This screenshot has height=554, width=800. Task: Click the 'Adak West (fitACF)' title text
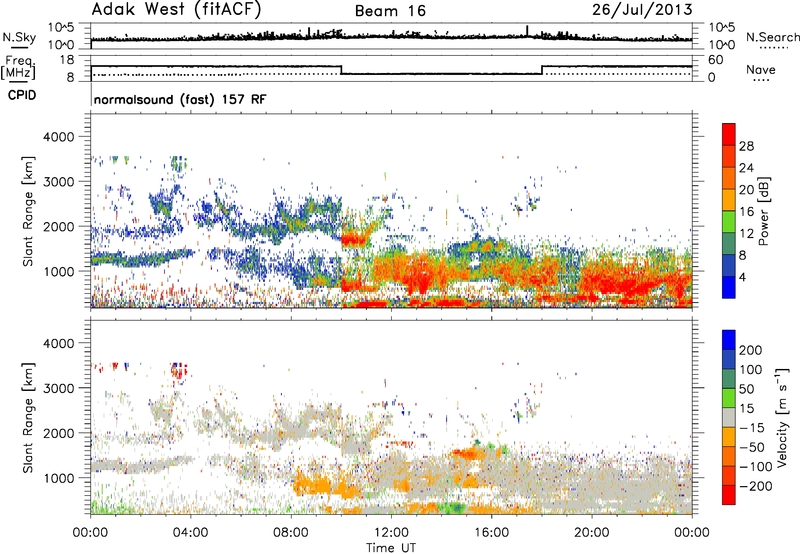pyautogui.click(x=176, y=10)
